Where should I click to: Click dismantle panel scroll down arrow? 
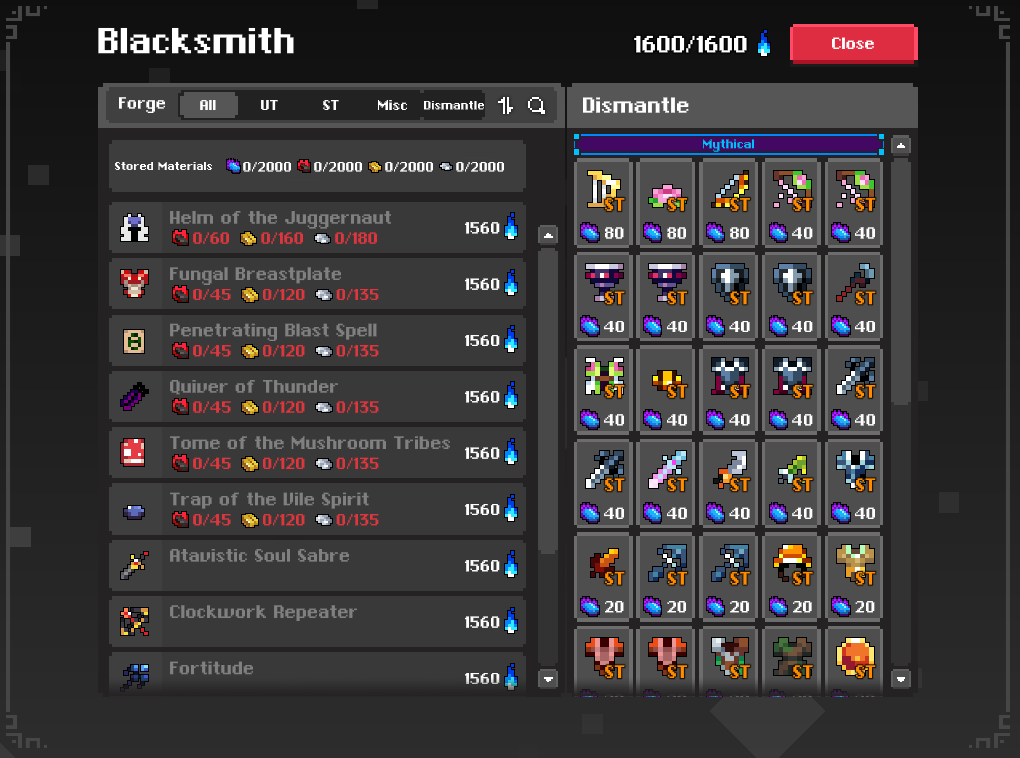901,679
